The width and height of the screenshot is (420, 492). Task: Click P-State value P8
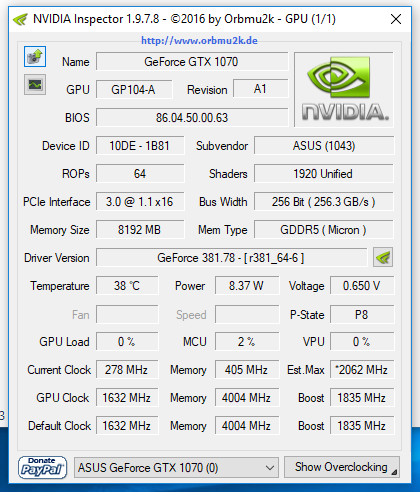point(362,314)
